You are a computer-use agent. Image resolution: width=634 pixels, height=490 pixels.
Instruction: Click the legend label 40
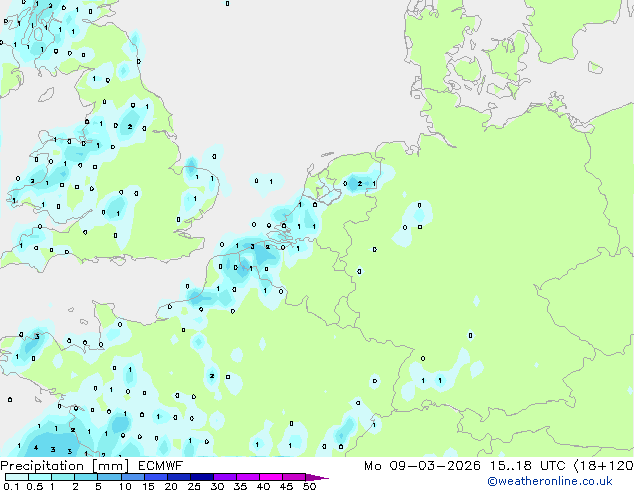pyautogui.click(x=263, y=486)
